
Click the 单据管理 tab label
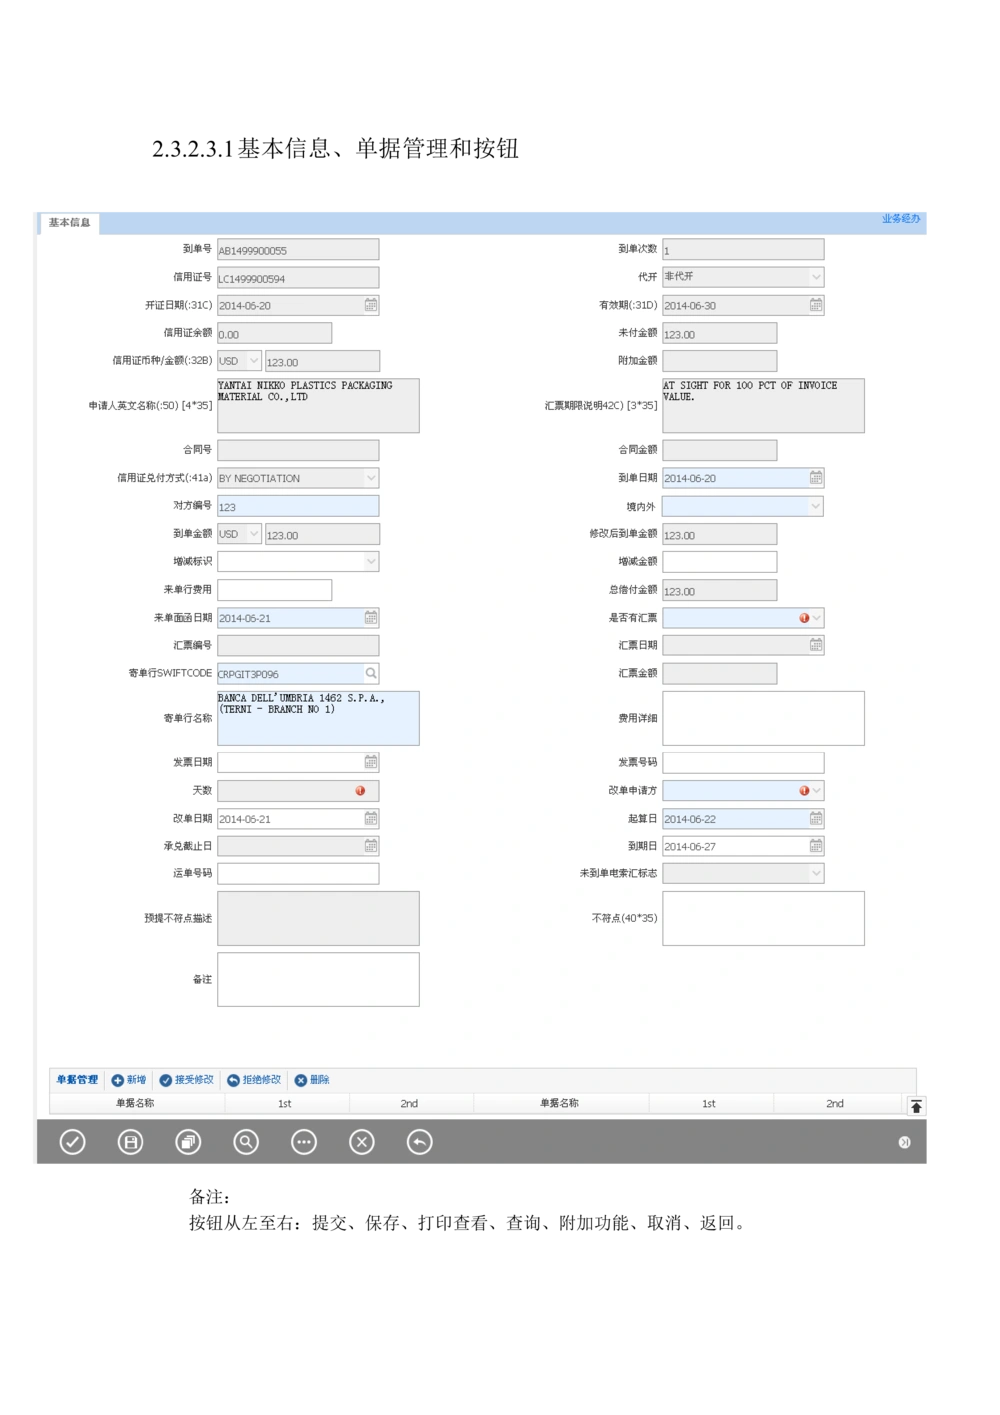click(x=75, y=1080)
